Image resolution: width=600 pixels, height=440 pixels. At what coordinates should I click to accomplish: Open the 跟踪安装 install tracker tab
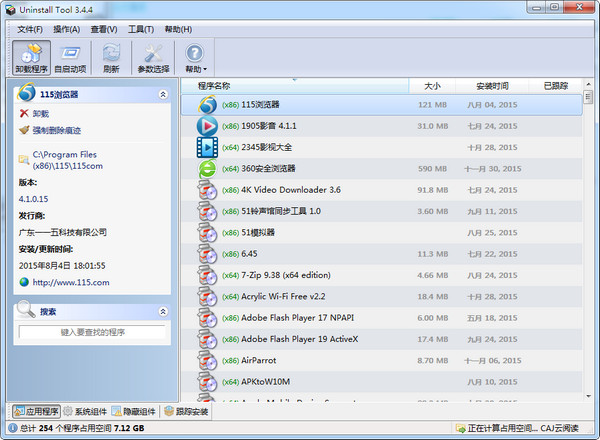pos(186,412)
